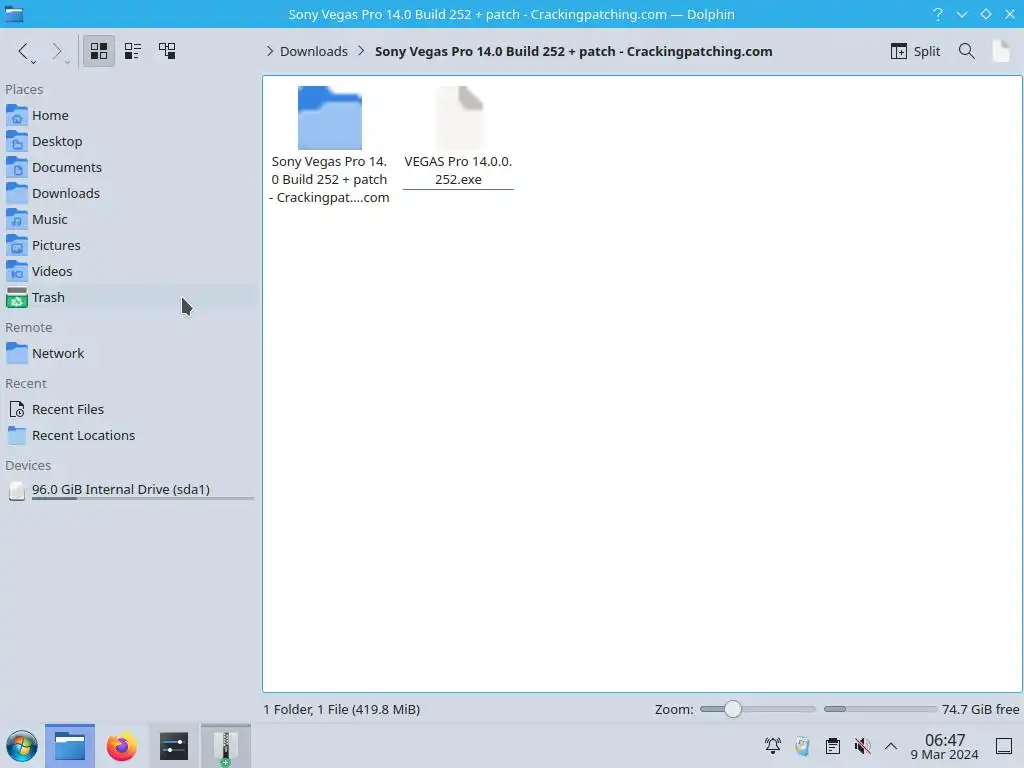The width and height of the screenshot is (1024, 768).
Task: Click the updates tray icon
Action: (803, 746)
